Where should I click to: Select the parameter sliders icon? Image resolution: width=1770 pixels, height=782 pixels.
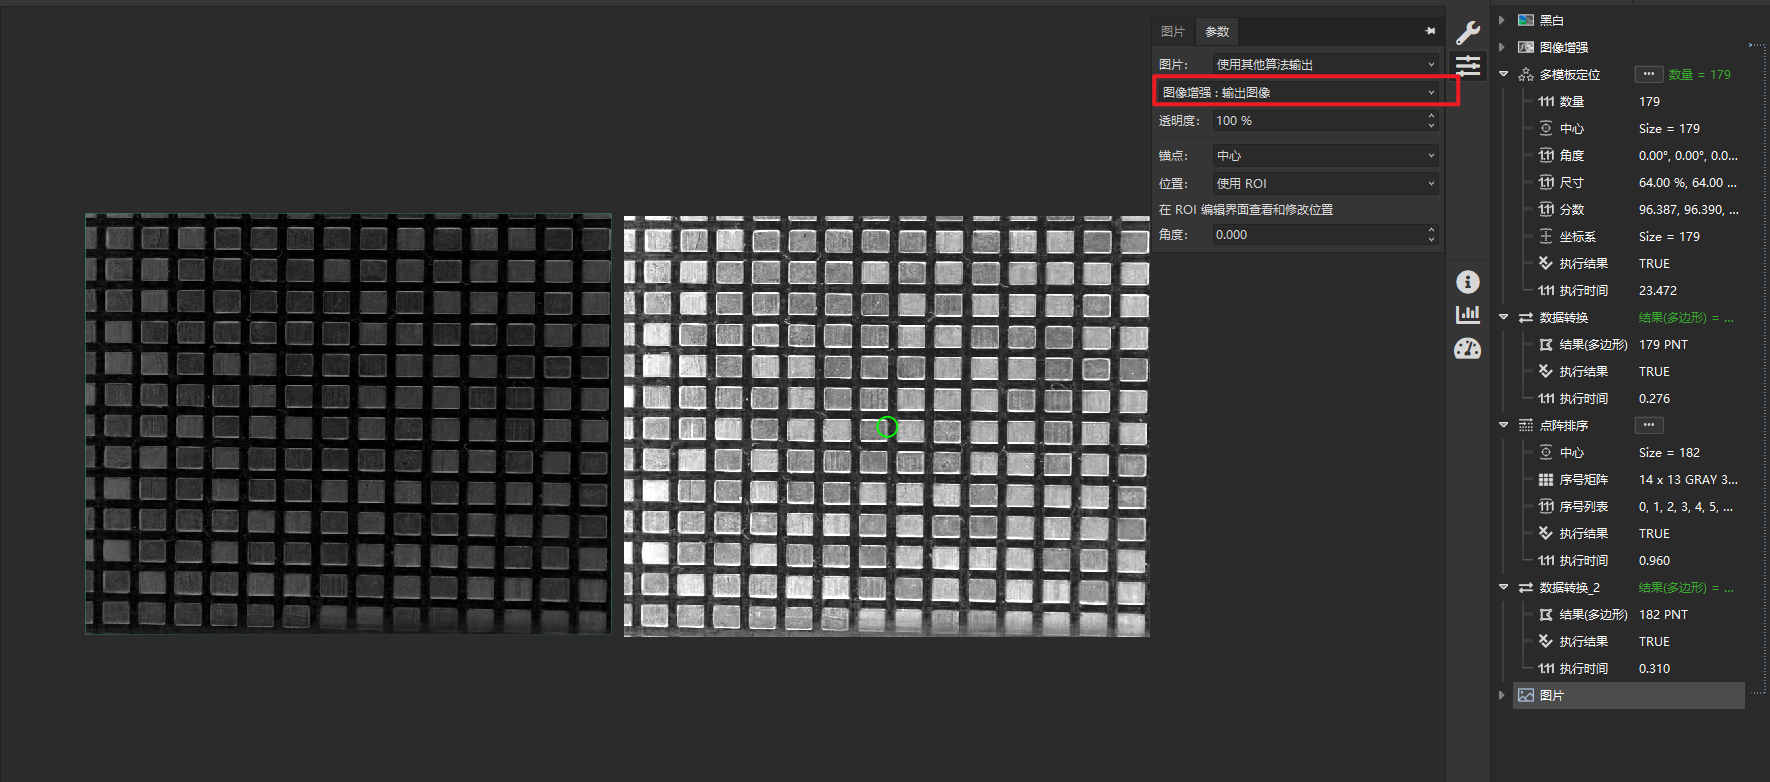[1467, 67]
